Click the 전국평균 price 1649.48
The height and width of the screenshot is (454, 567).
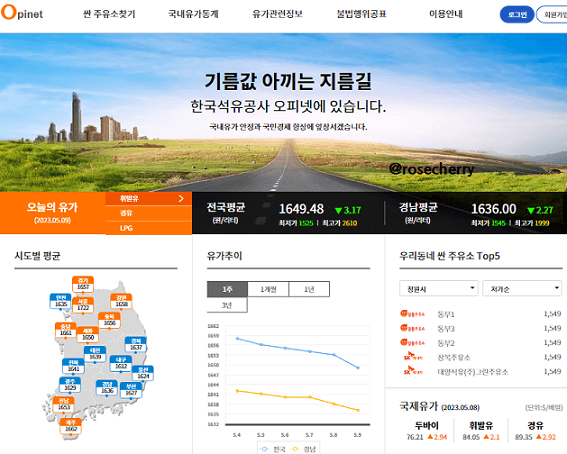301,209
